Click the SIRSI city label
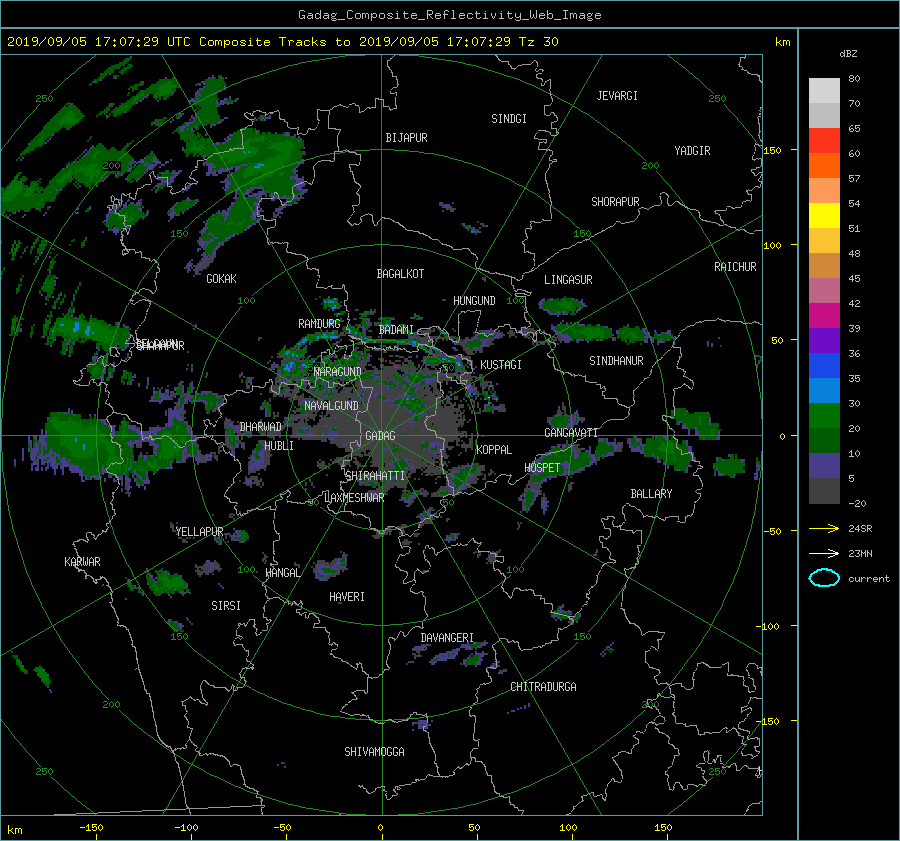 [x=226, y=606]
